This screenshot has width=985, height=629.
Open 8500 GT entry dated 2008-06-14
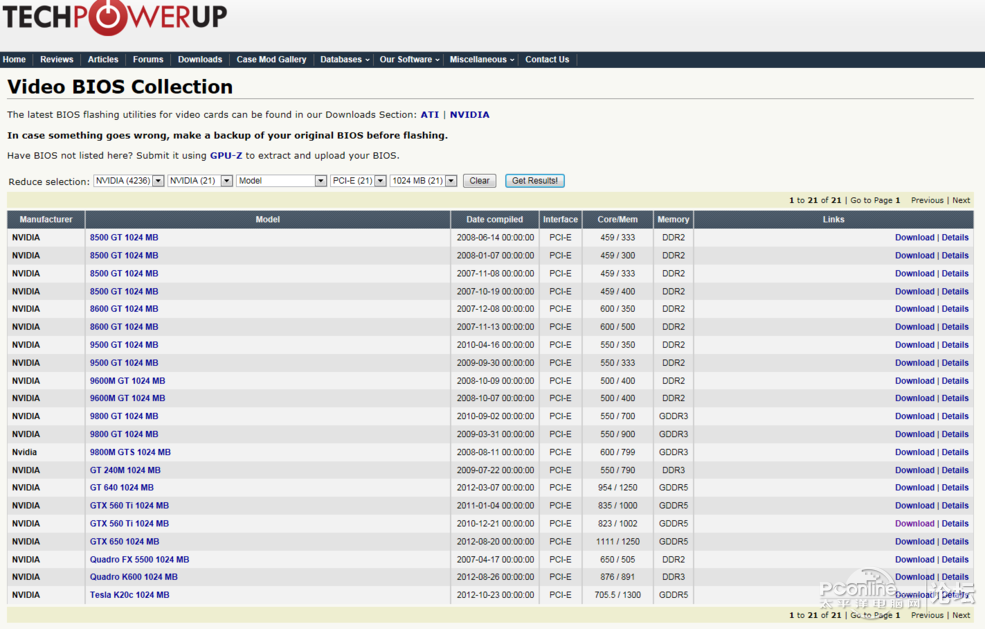coord(124,238)
